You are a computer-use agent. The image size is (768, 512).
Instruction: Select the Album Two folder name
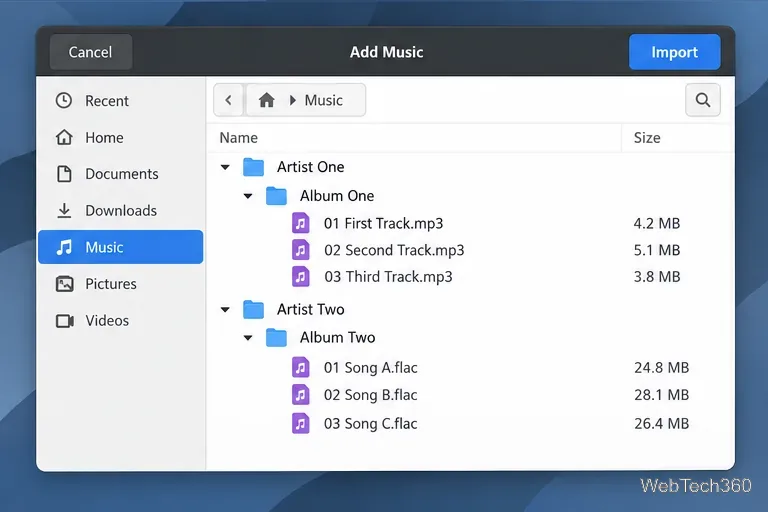[337, 338]
